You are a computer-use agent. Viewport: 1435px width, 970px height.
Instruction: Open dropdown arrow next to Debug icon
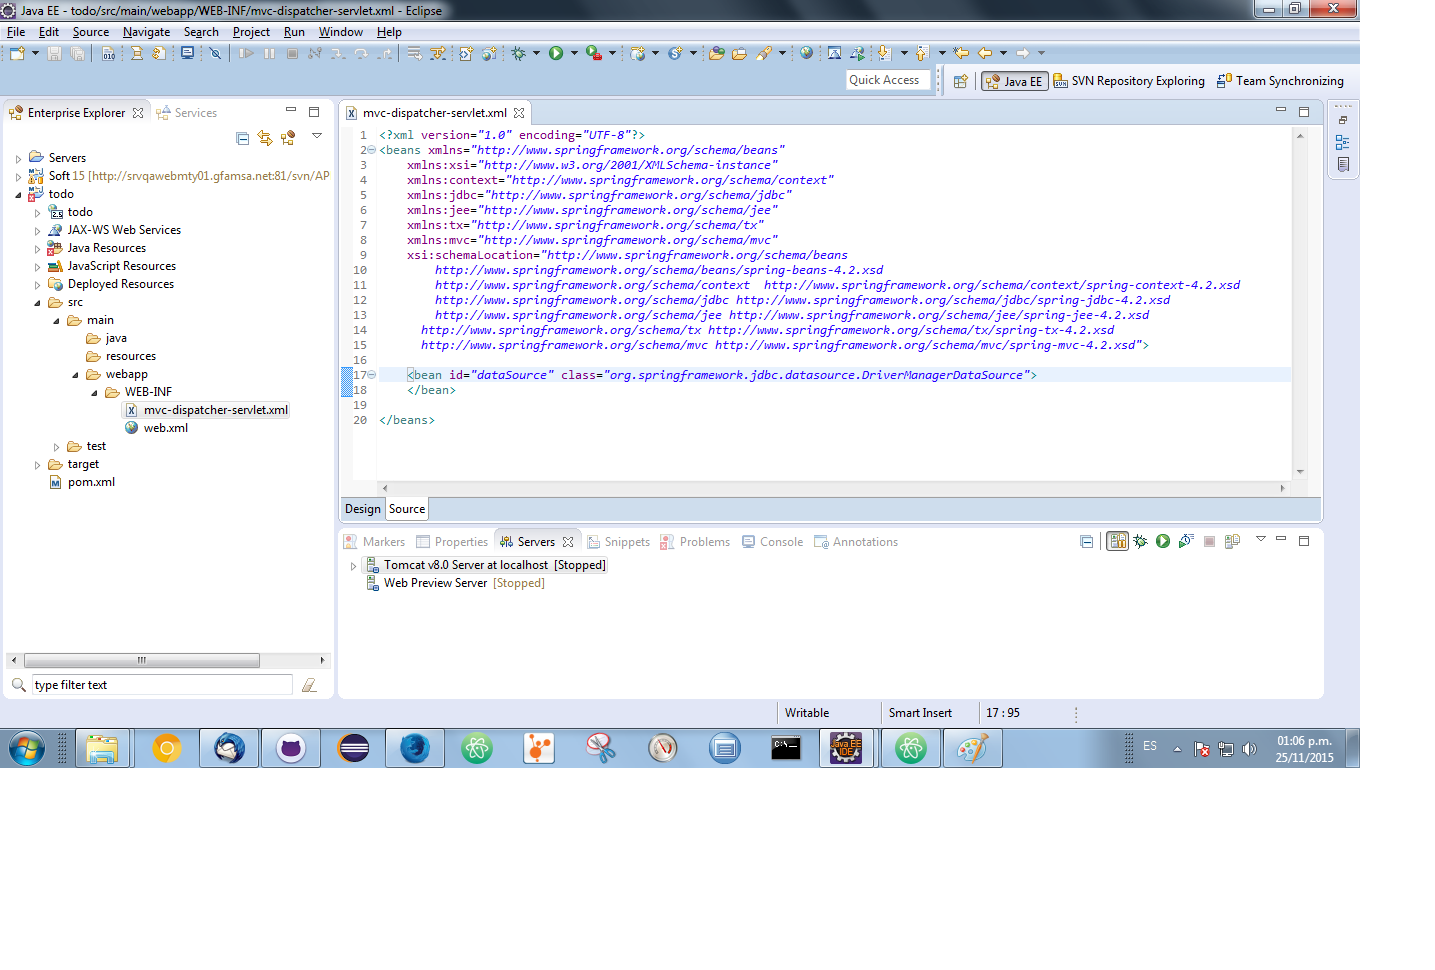coord(536,53)
